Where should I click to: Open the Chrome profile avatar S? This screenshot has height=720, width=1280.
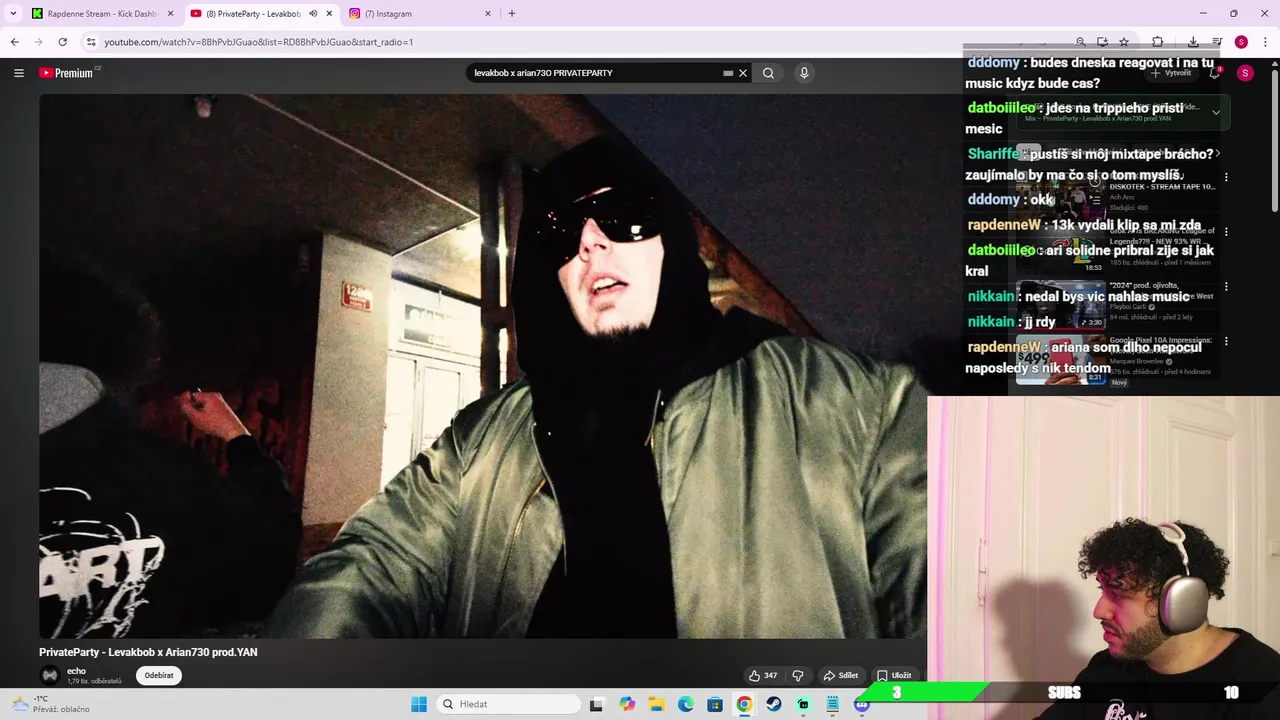click(x=1241, y=42)
